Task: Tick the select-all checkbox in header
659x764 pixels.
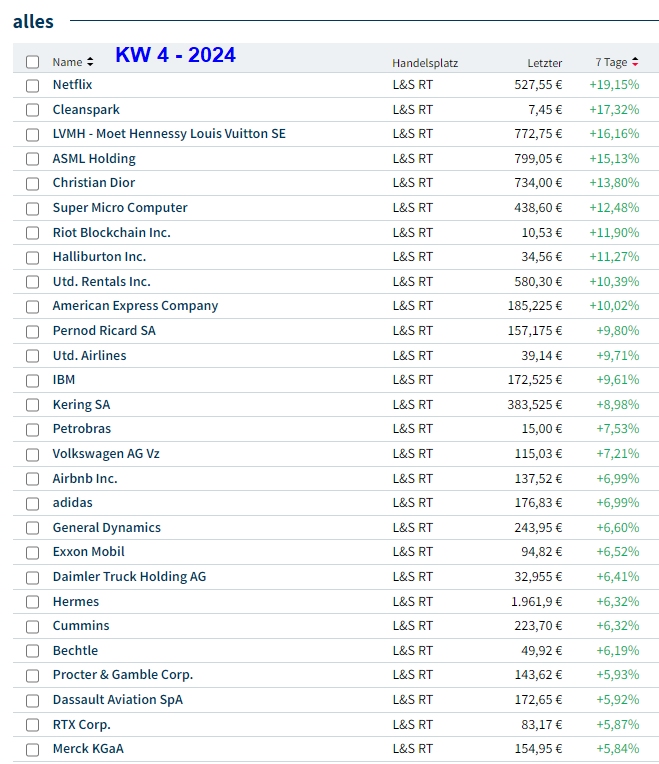Action: click(x=33, y=62)
